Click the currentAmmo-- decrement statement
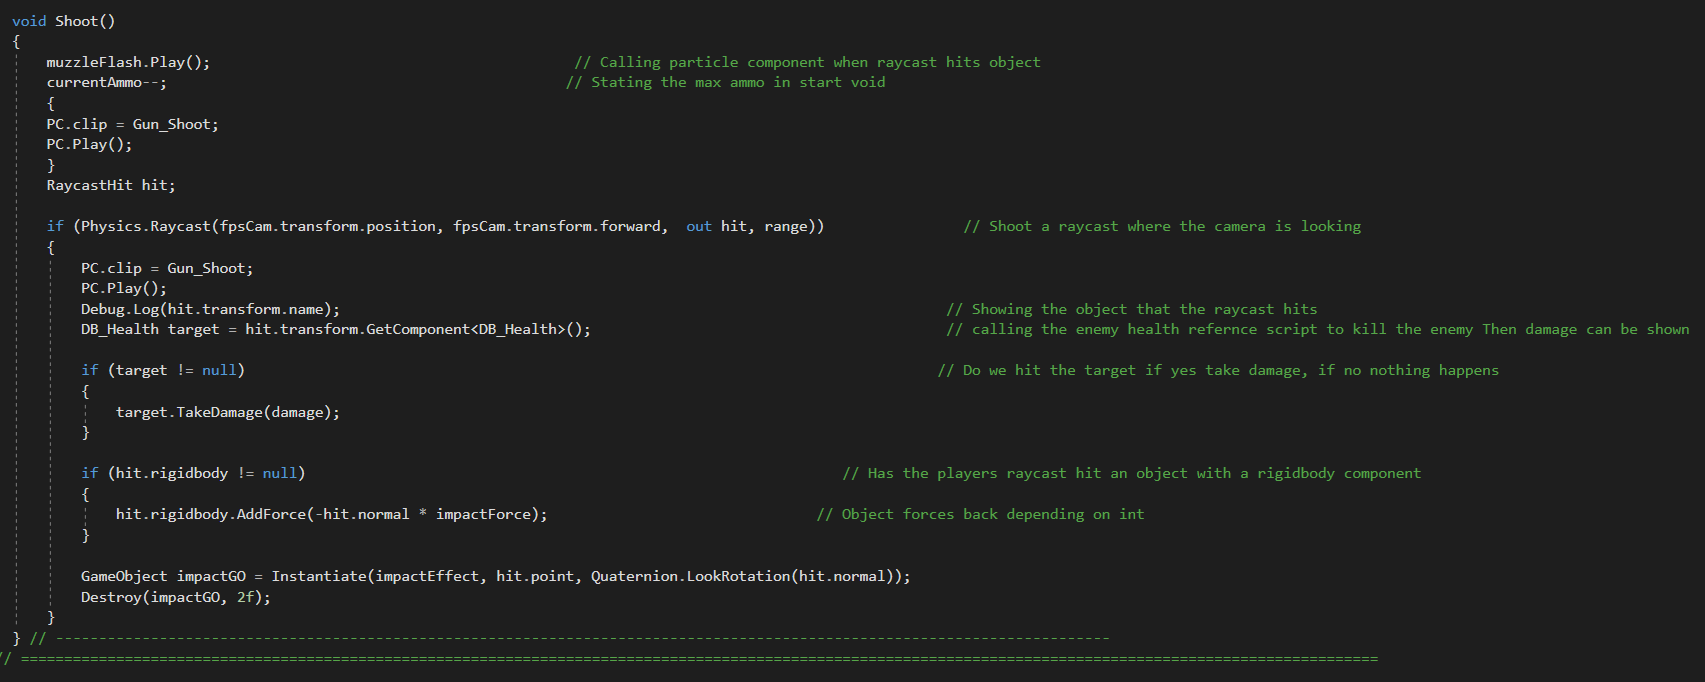 [x=106, y=83]
